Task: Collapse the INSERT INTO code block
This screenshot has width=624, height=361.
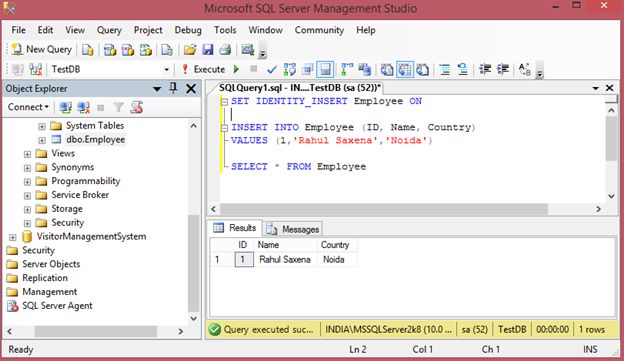Action: tap(224, 128)
